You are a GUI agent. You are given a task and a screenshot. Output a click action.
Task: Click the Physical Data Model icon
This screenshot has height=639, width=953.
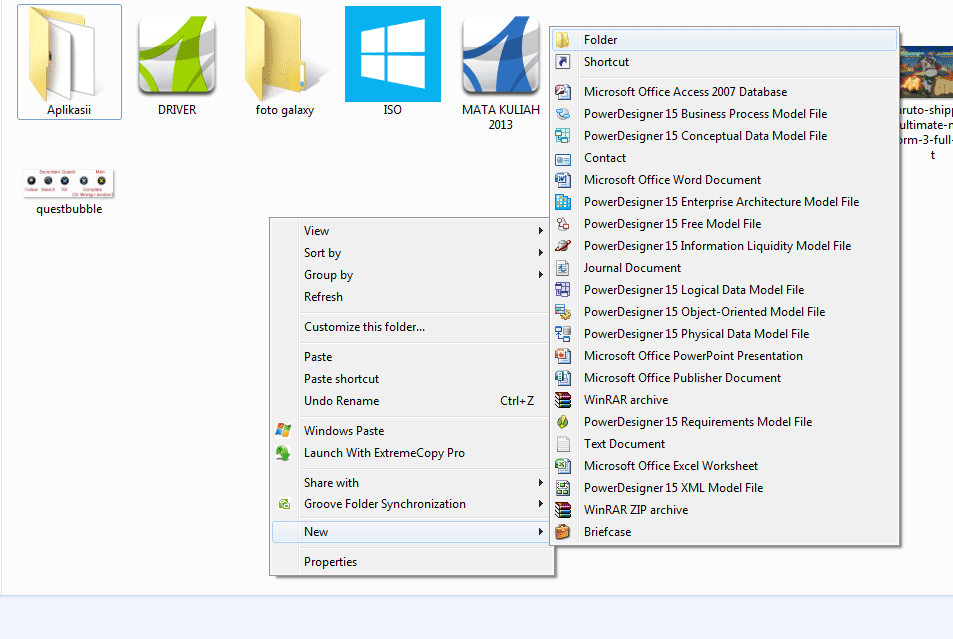(x=563, y=334)
